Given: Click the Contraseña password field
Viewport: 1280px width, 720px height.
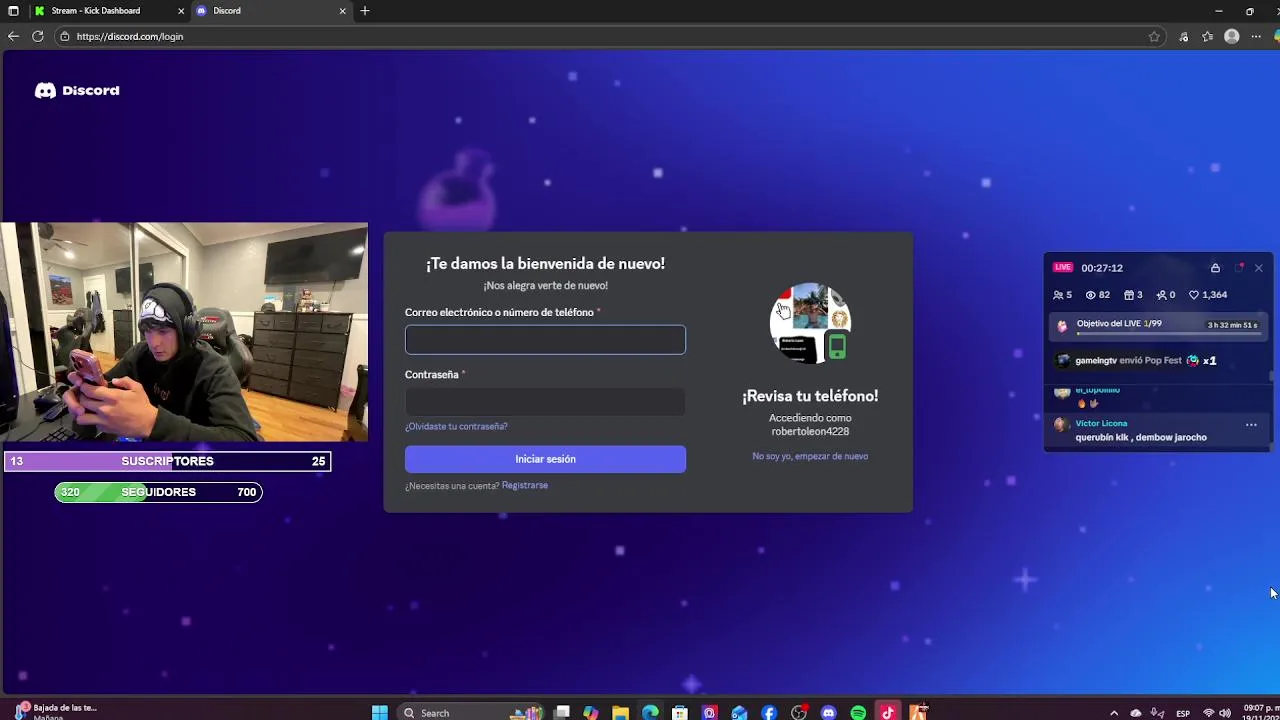Looking at the screenshot, I should point(545,402).
